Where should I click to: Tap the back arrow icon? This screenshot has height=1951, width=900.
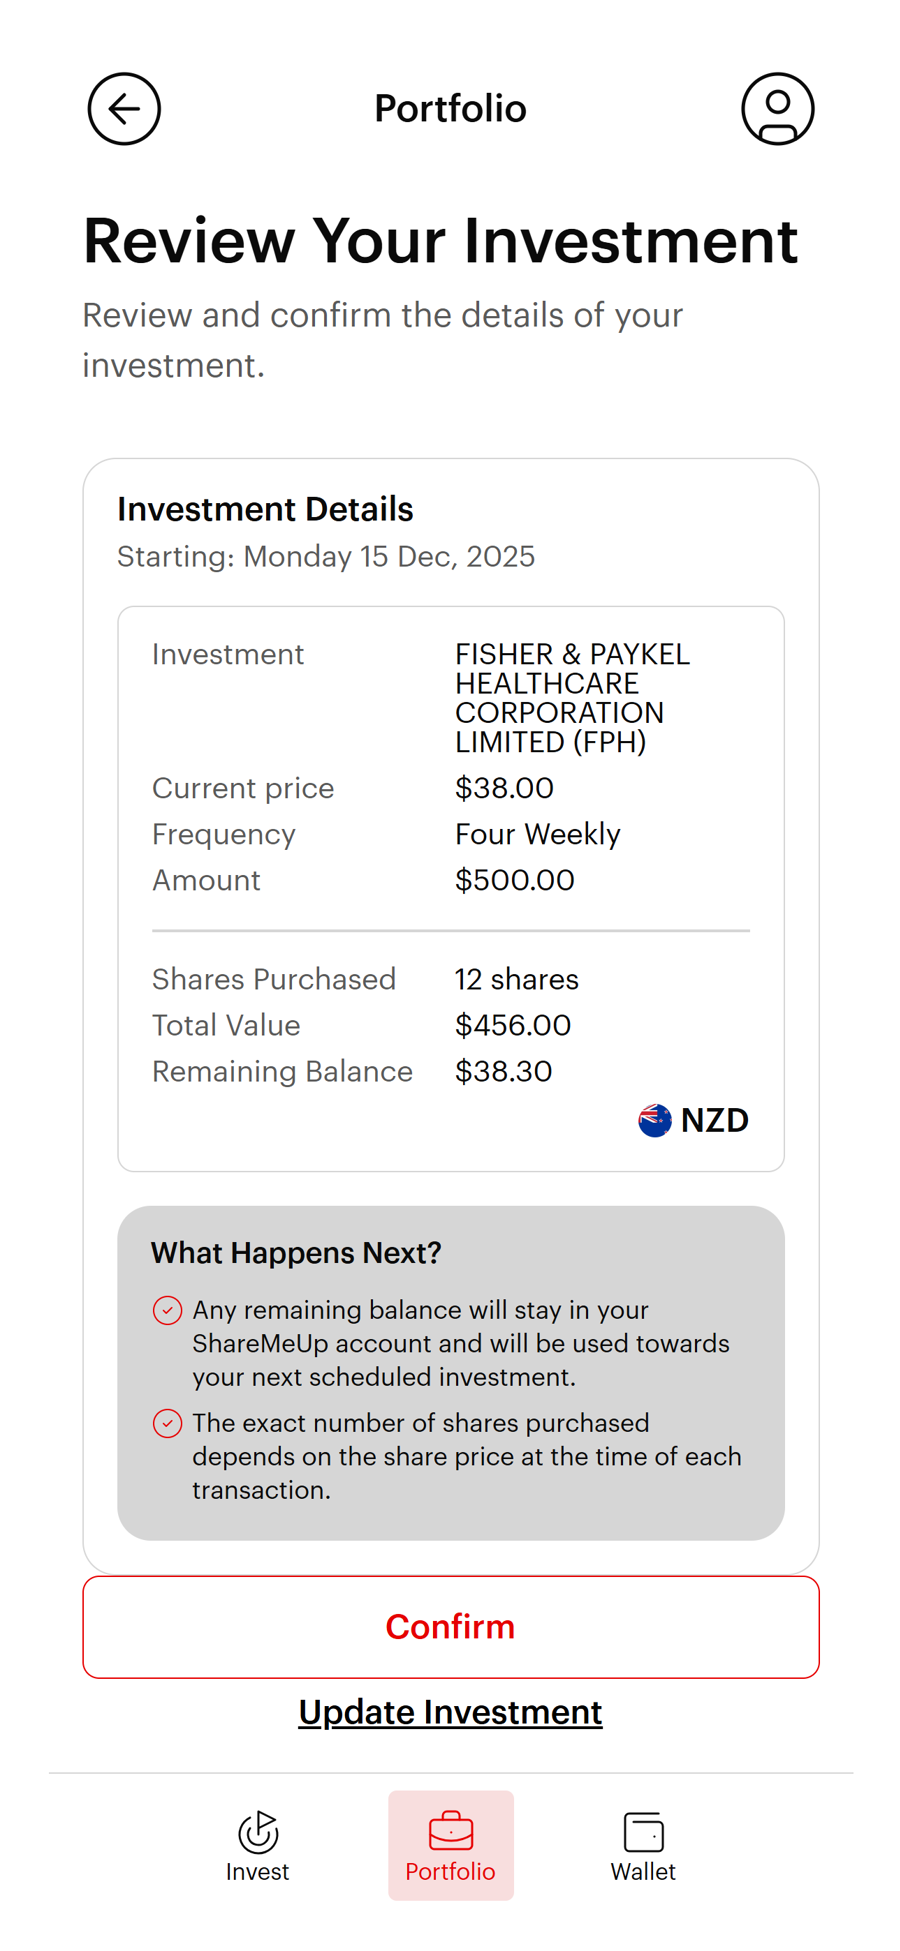(124, 109)
